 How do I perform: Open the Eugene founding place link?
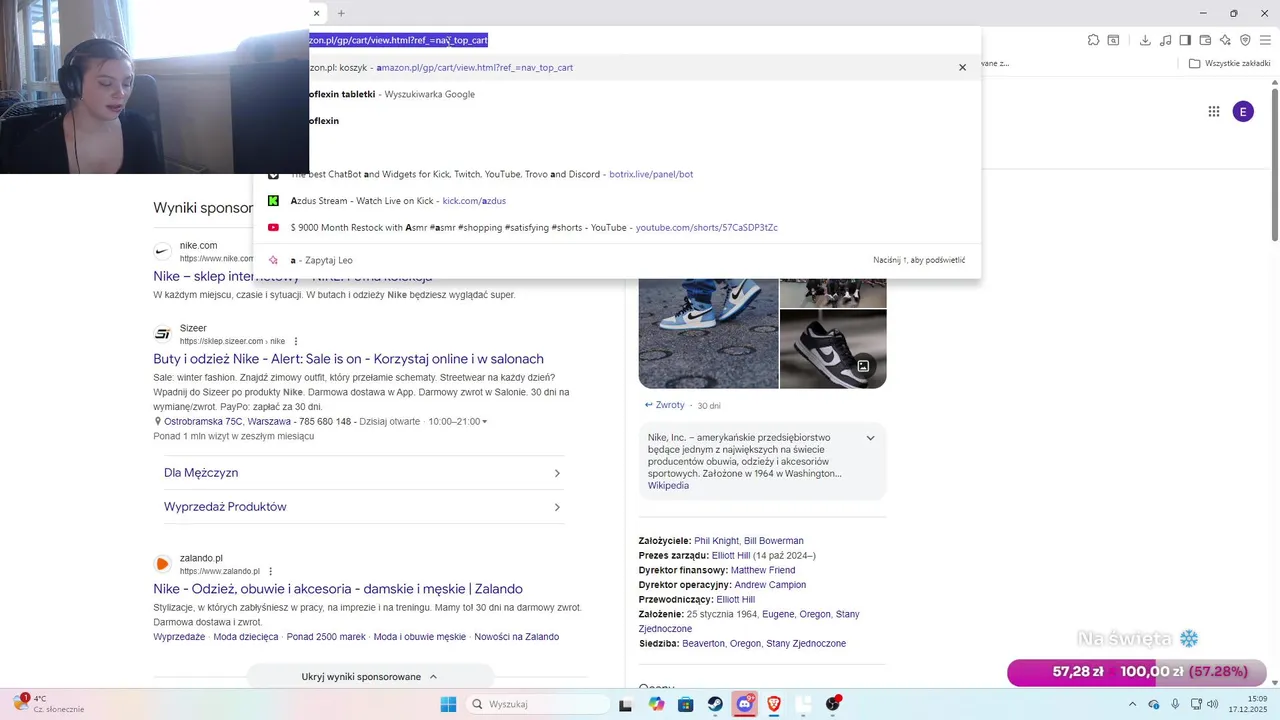[x=778, y=614]
